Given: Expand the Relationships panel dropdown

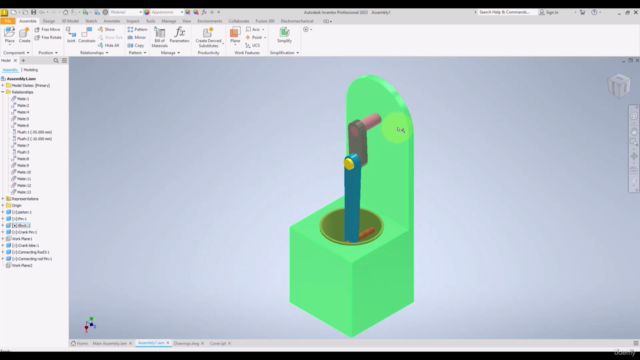Looking at the screenshot, I should coord(94,53).
